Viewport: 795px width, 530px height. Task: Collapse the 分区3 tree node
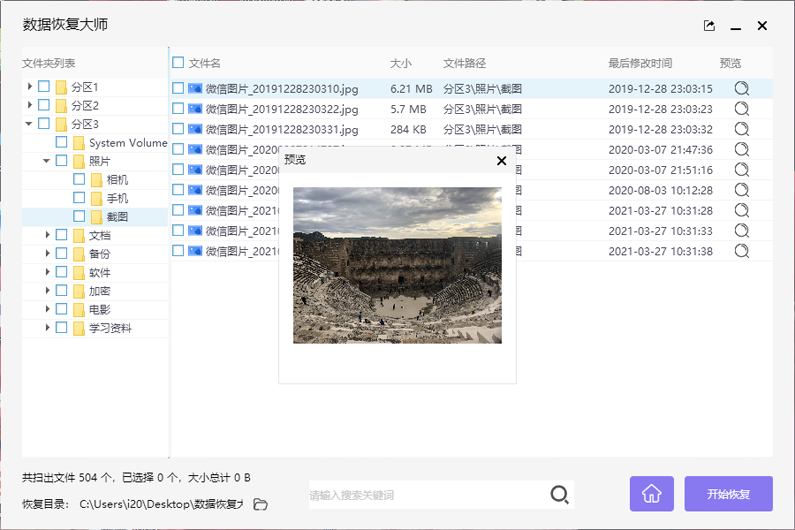coord(29,124)
